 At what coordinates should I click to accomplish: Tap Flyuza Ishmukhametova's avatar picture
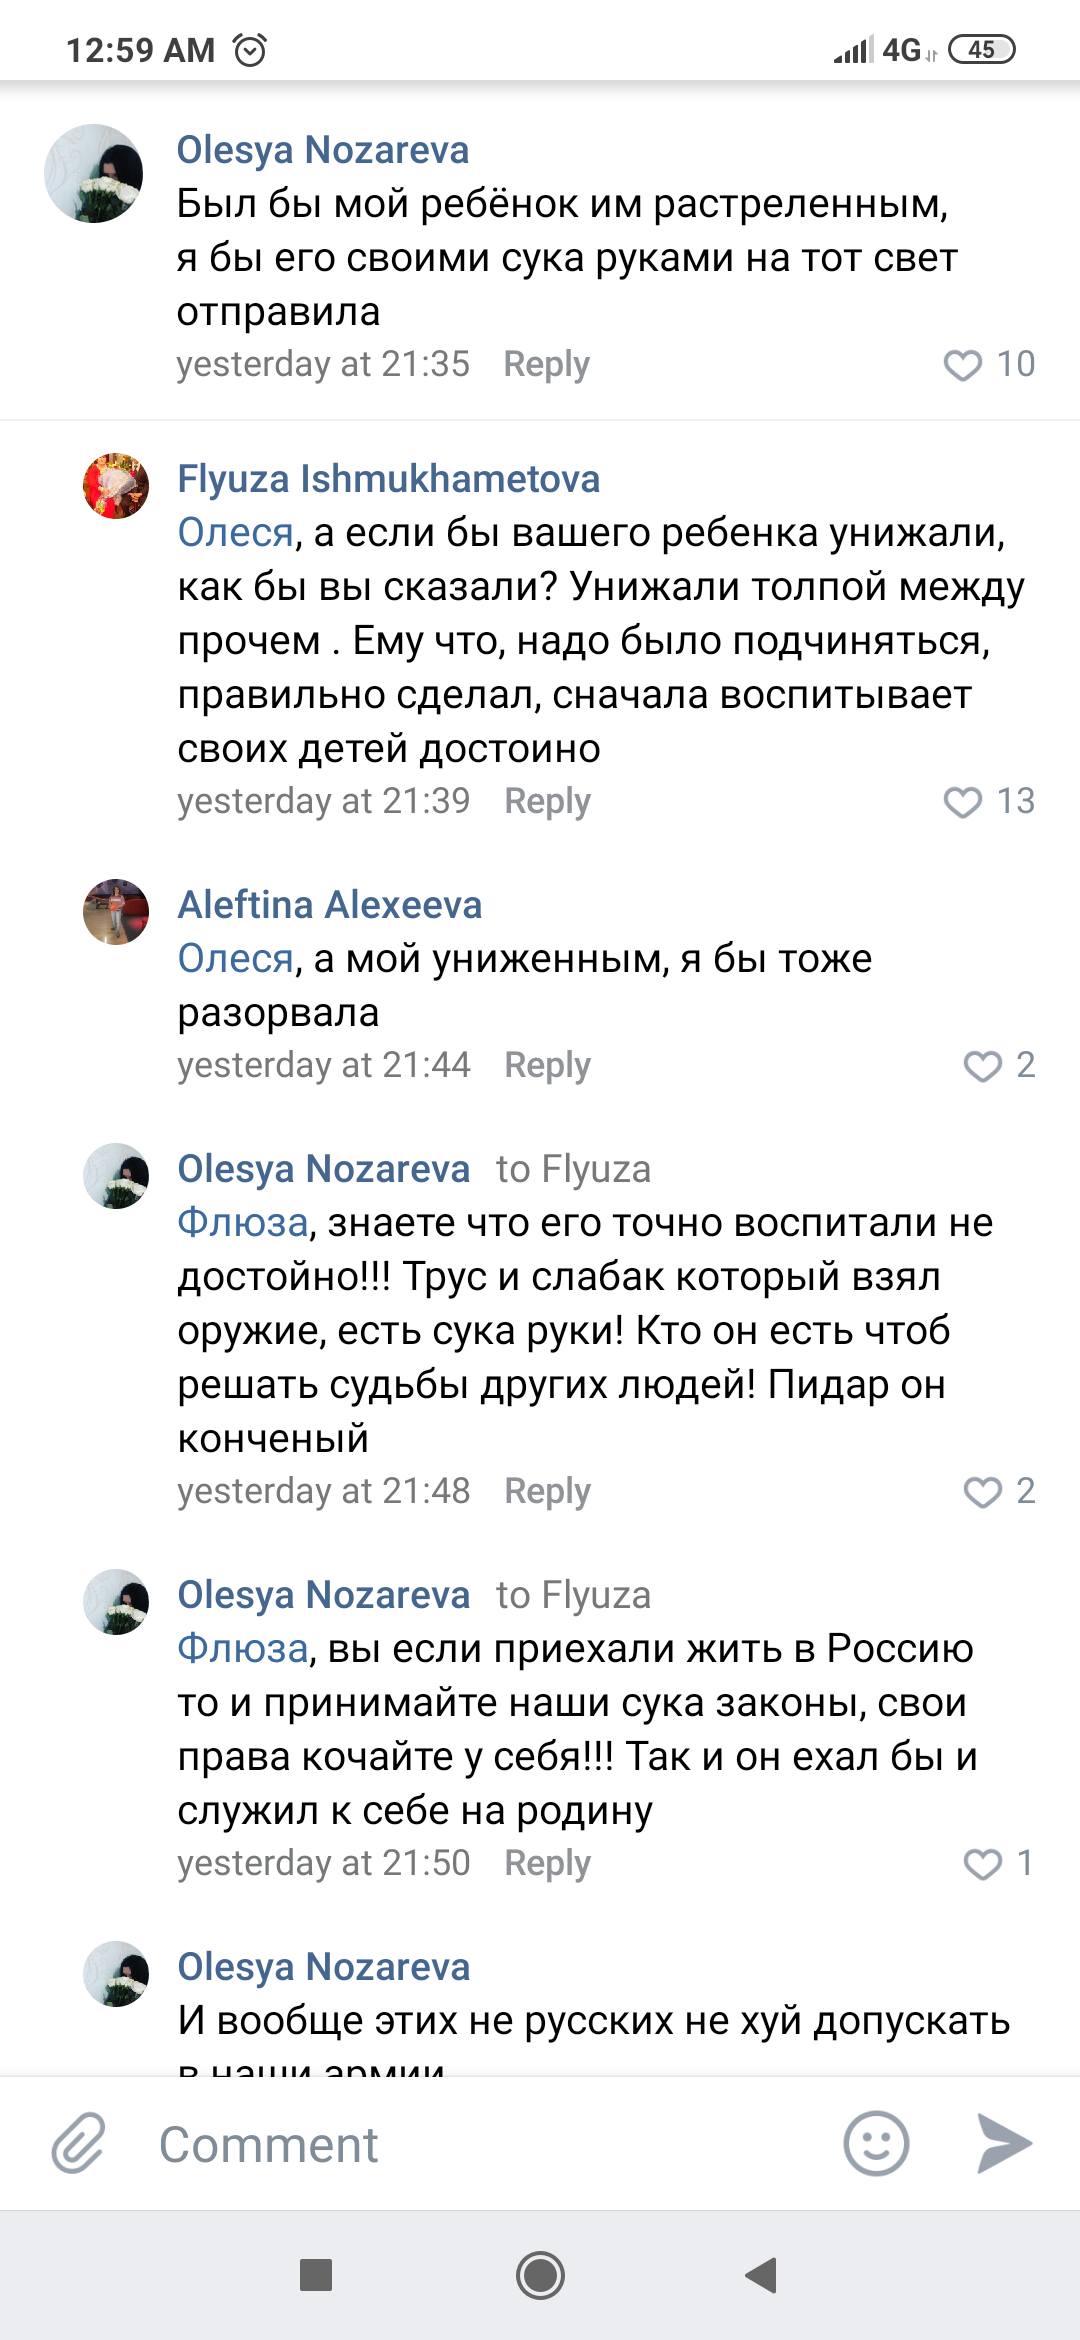[116, 486]
